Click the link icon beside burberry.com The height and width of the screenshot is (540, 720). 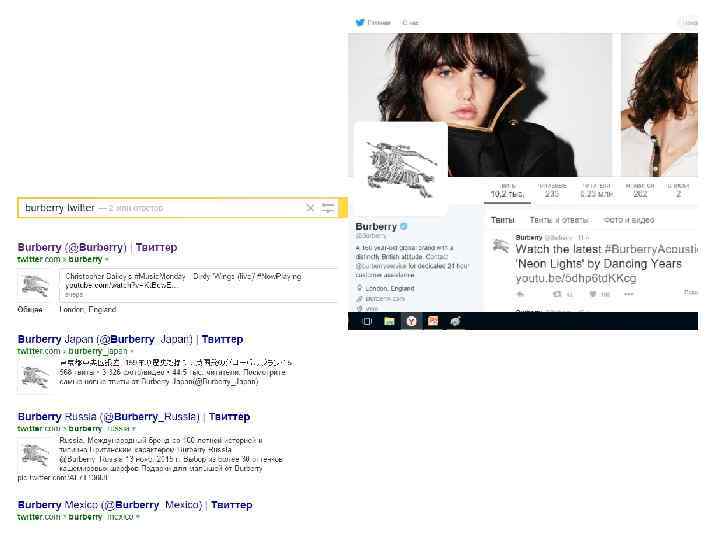(360, 298)
